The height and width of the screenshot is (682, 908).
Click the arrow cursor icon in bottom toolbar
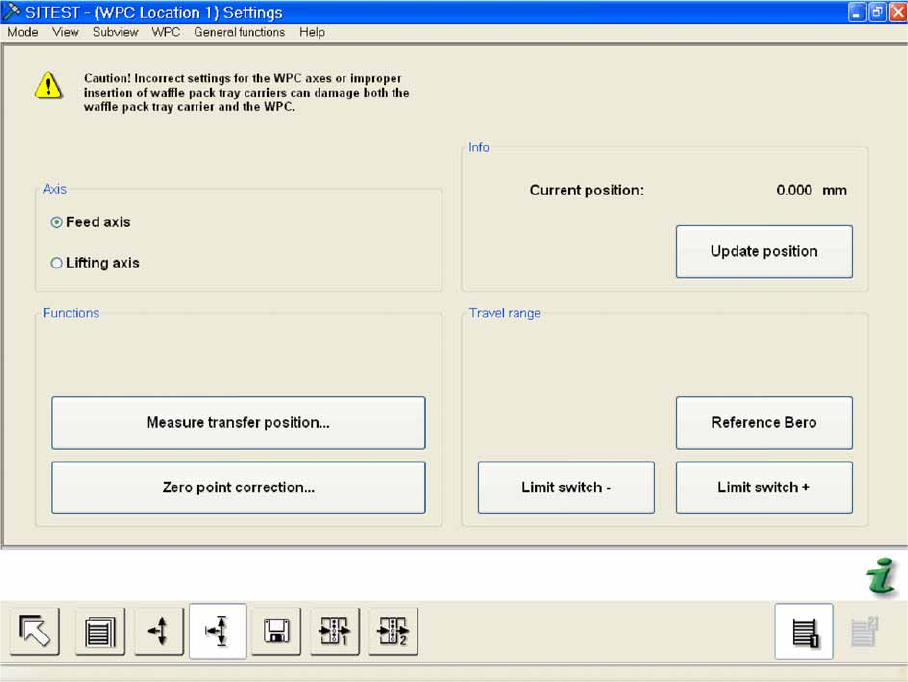(35, 631)
